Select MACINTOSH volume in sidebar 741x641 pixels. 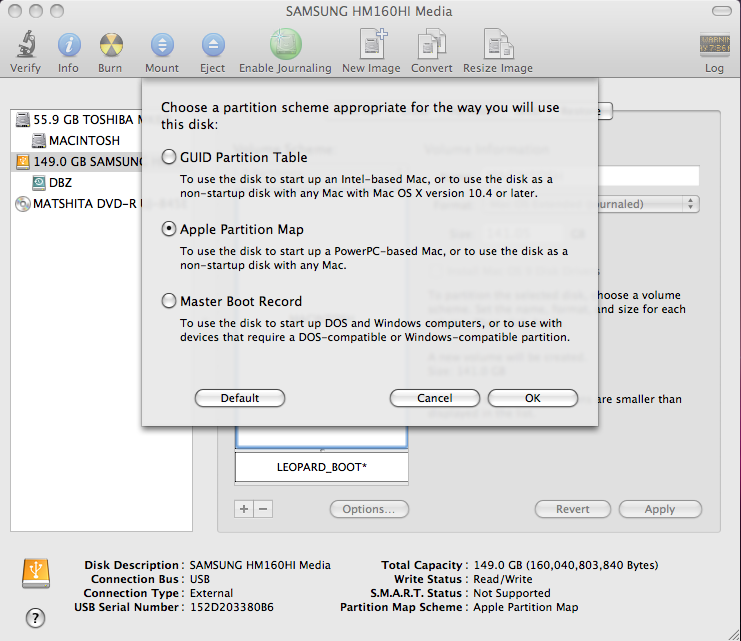point(78,141)
